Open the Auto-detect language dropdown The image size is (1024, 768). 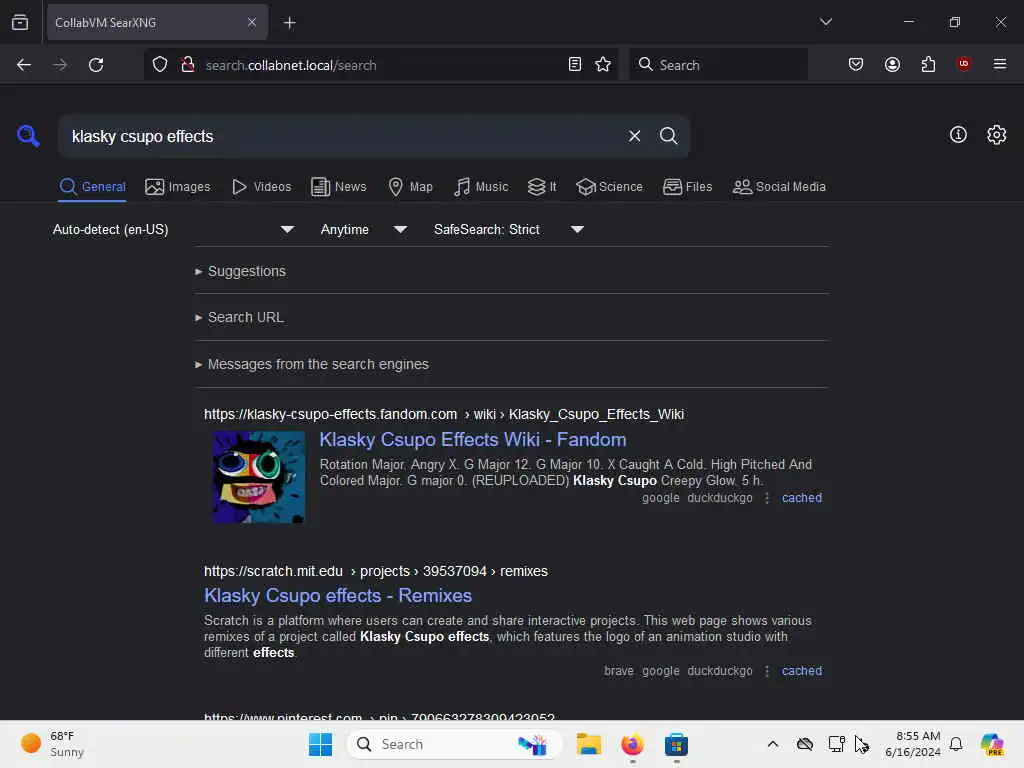[173, 229]
